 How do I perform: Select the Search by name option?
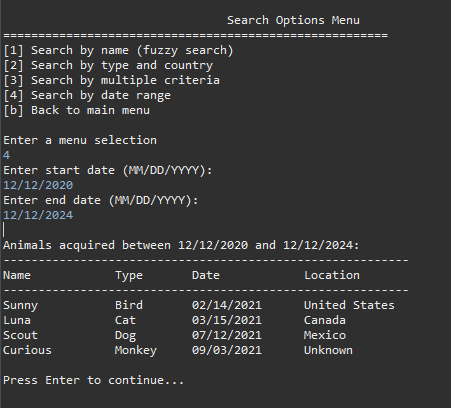point(118,50)
